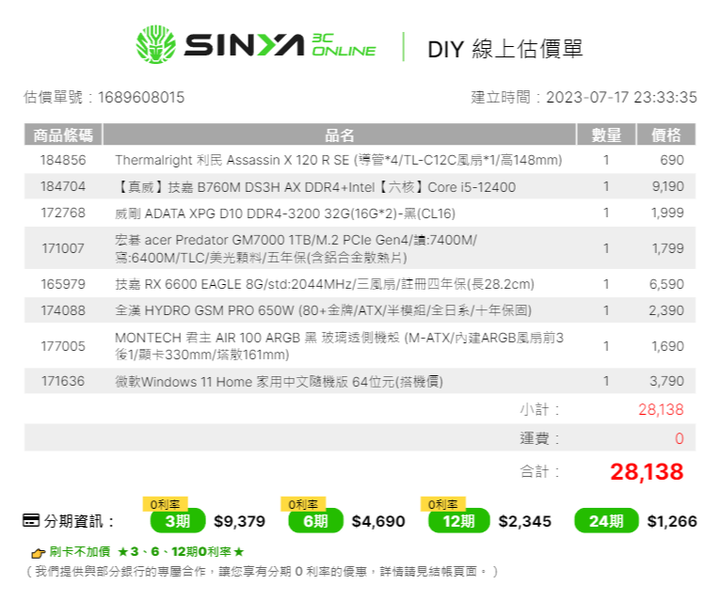Screen dimensions: 720x601
Task: Click the 刷卡不加價 green notice text
Action: 146,552
